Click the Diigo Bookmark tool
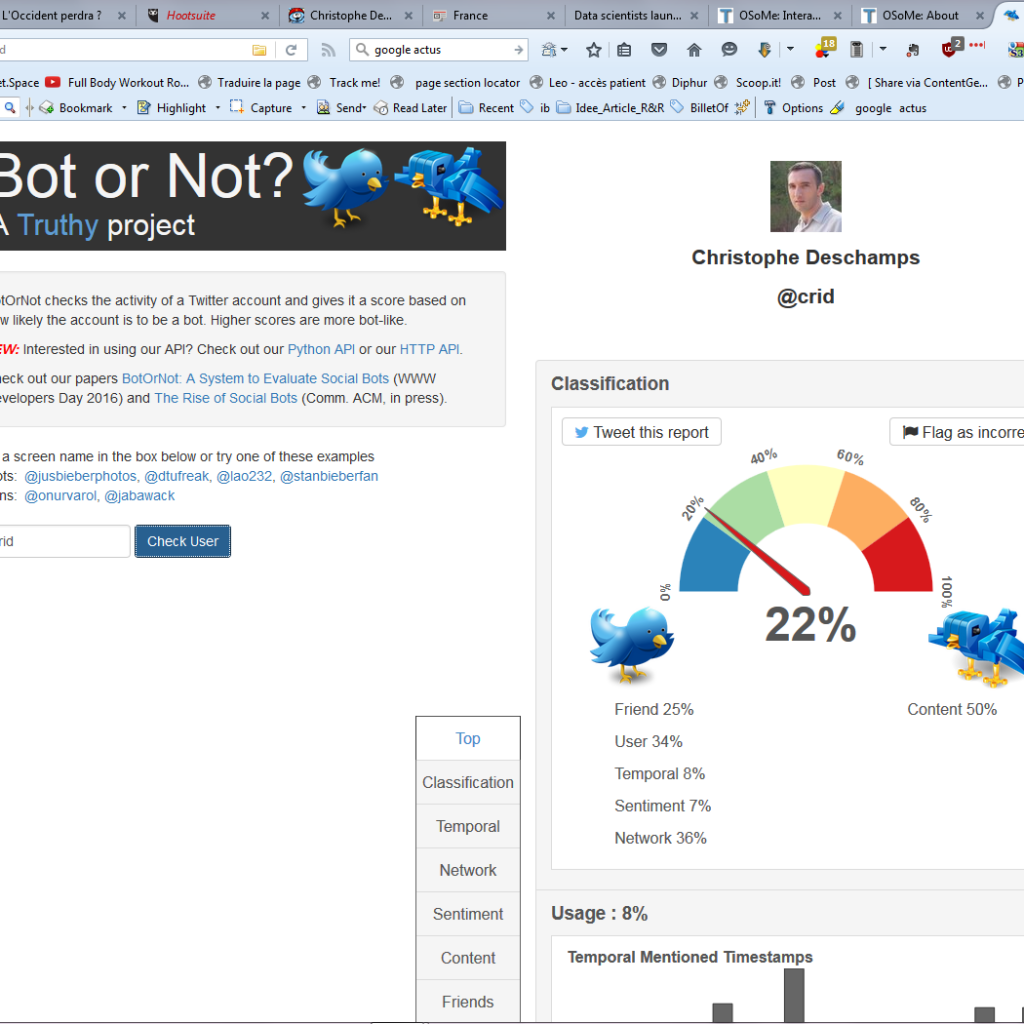This screenshot has width=1024, height=1024. click(x=76, y=108)
